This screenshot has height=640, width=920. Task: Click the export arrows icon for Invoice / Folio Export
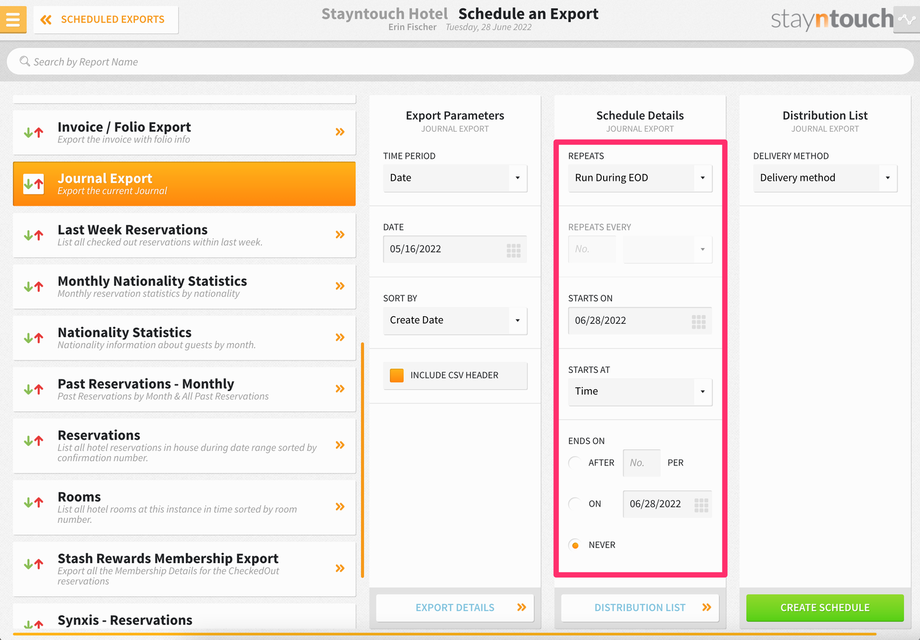(33, 133)
